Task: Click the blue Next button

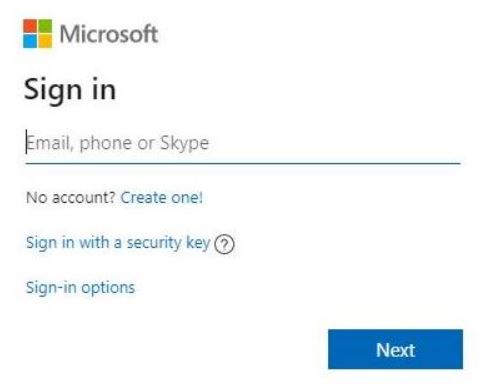Action: (395, 349)
